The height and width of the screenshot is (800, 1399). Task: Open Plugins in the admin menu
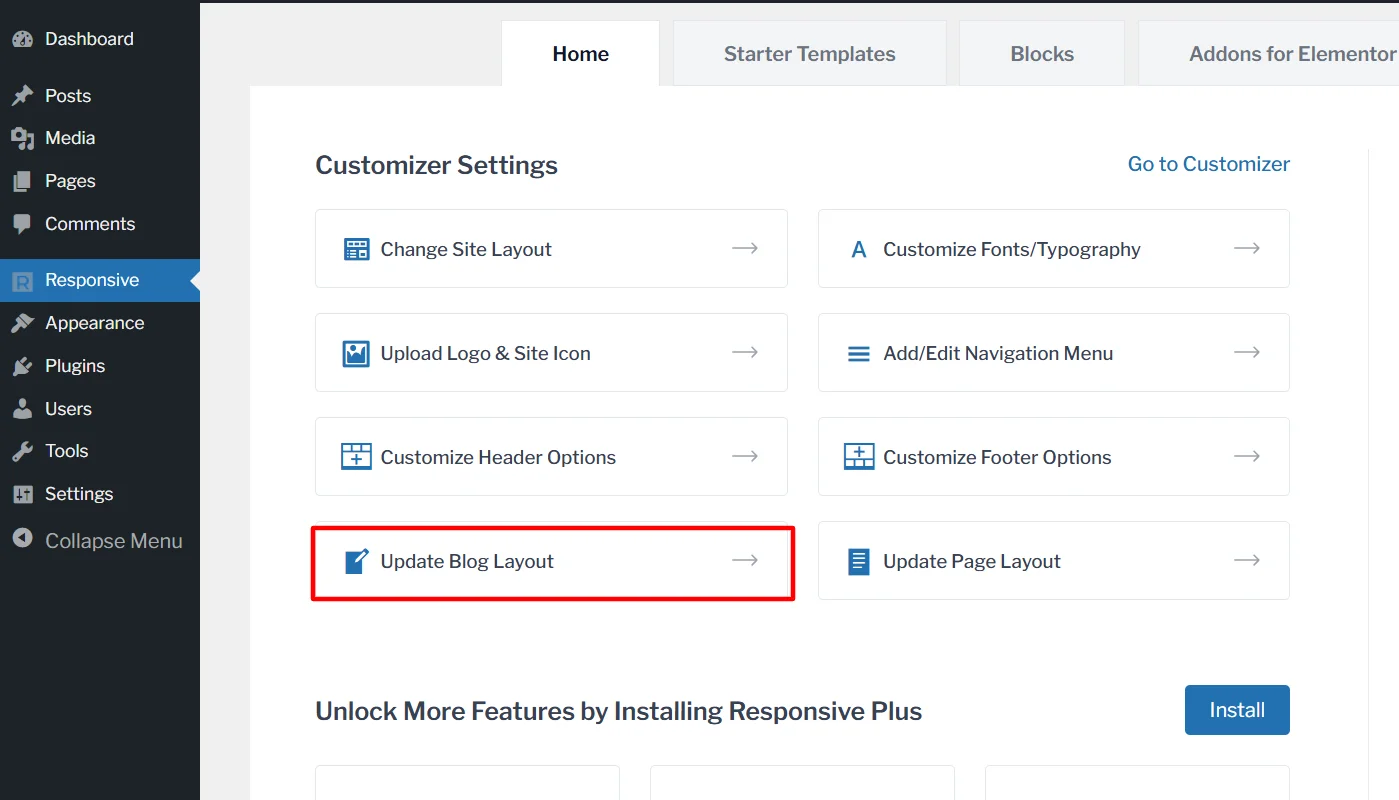[100, 366]
